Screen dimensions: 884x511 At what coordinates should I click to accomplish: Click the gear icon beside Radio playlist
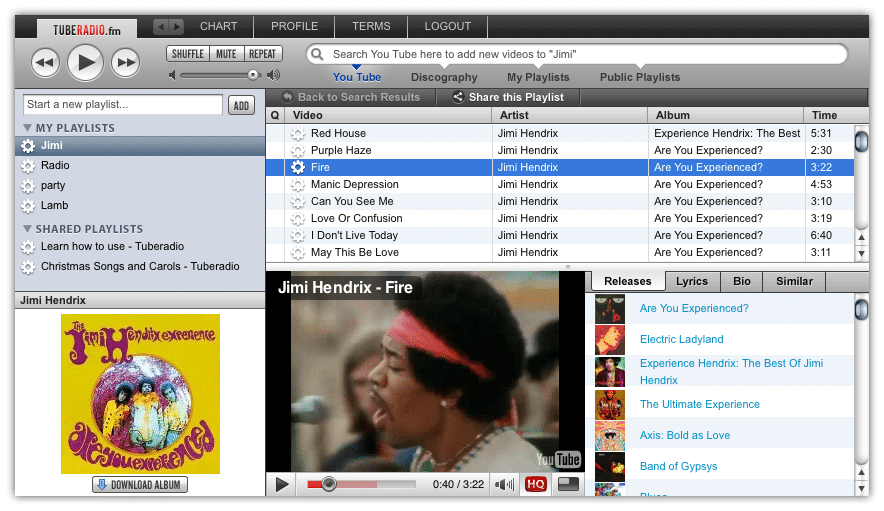tap(28, 166)
